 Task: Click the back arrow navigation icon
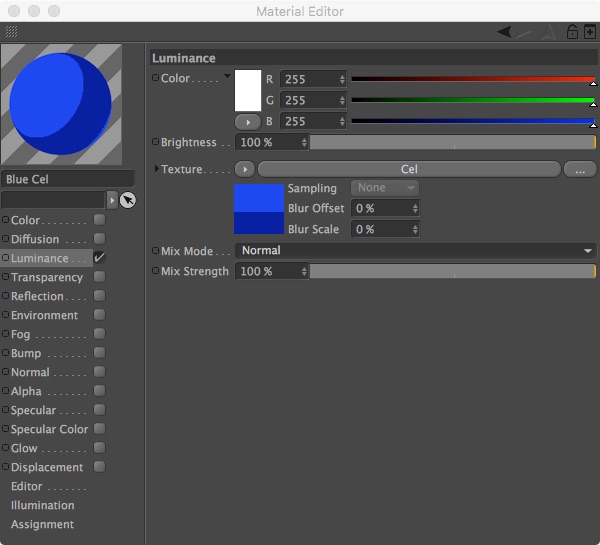point(504,32)
